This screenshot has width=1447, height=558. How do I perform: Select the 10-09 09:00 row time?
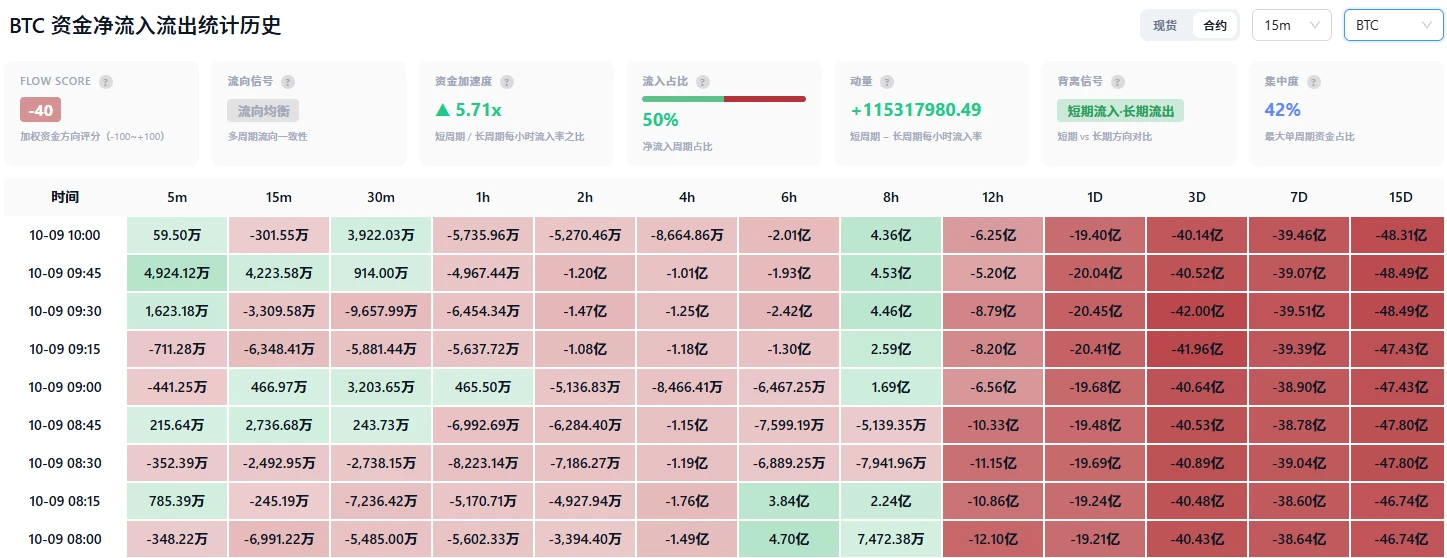(65, 387)
